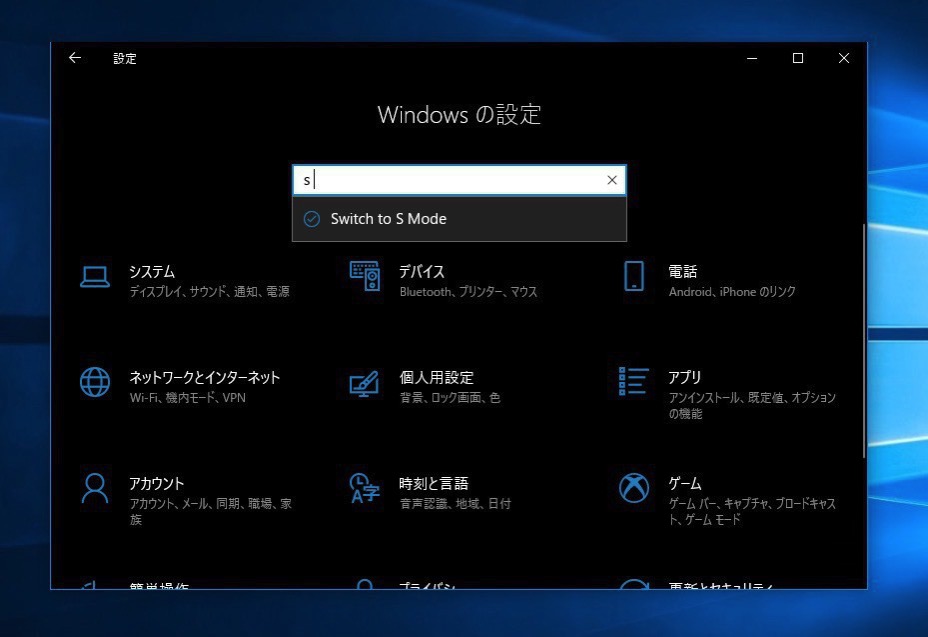Maximize the 設定 window
The height and width of the screenshot is (637, 928).
pyautogui.click(x=798, y=58)
